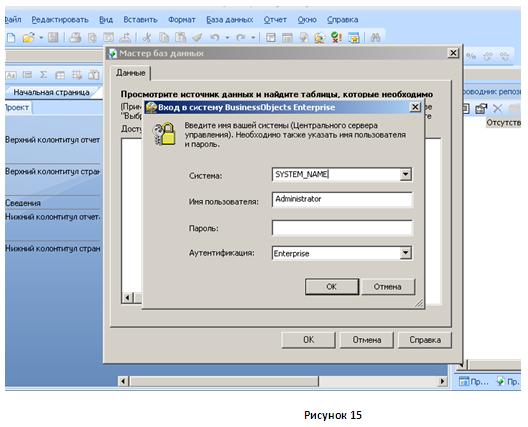
Task: Expand the Аутентификация dropdown arrow
Action: point(405,253)
